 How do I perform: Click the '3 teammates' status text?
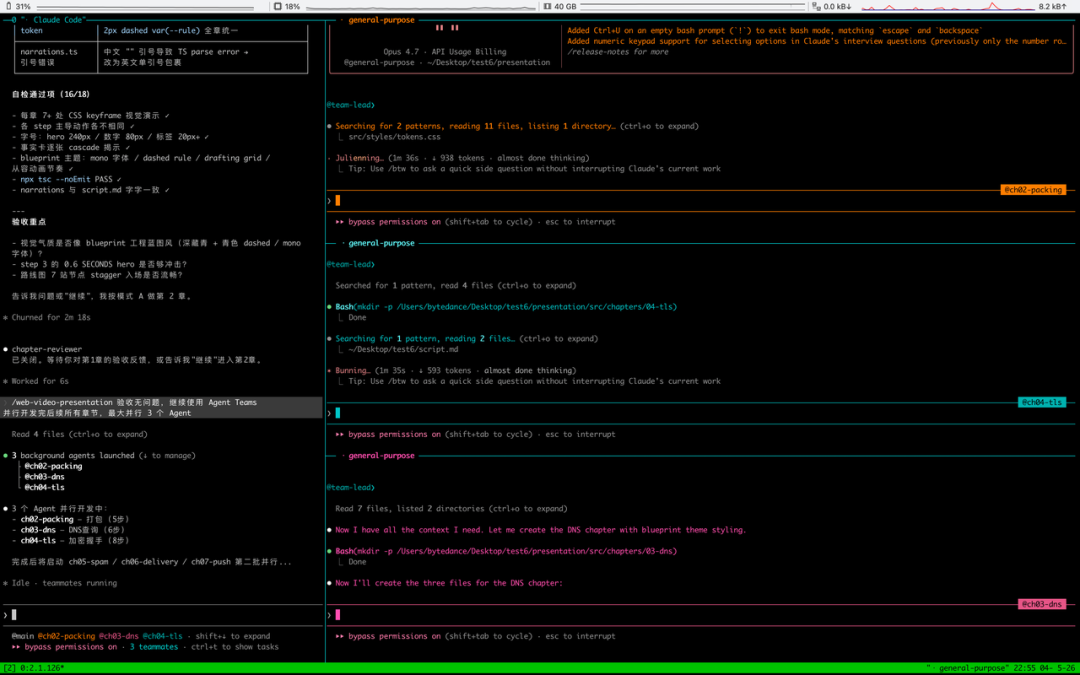(x=154, y=647)
